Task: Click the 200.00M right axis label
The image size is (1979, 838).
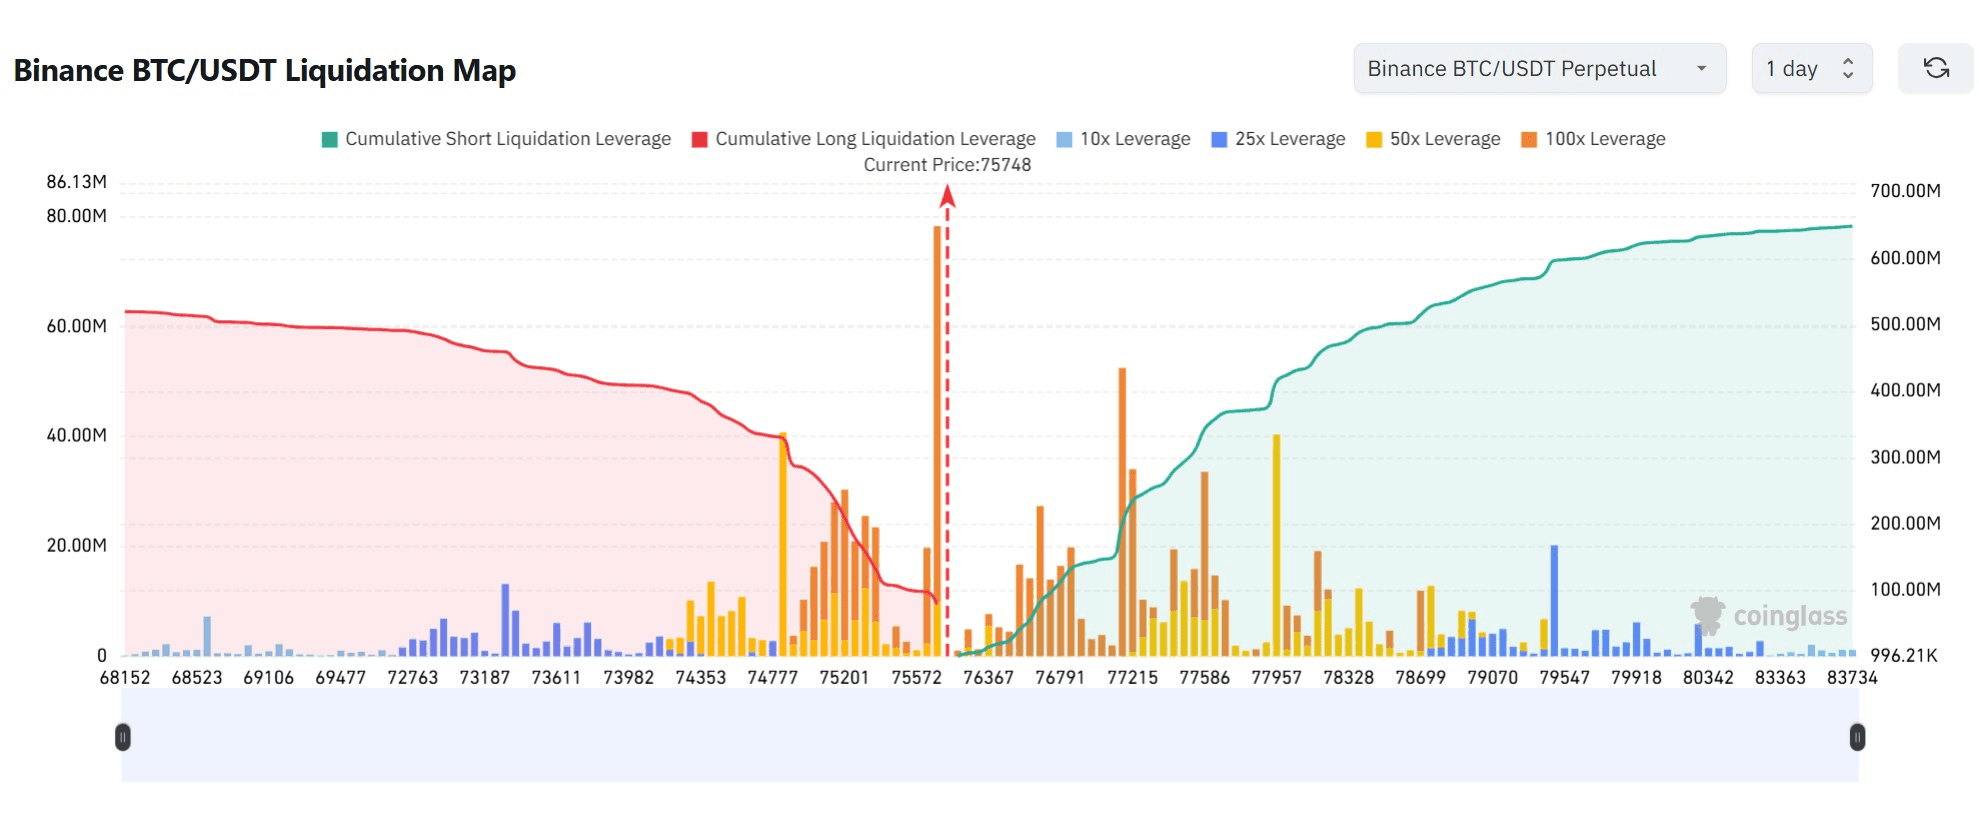Action: (x=1905, y=523)
